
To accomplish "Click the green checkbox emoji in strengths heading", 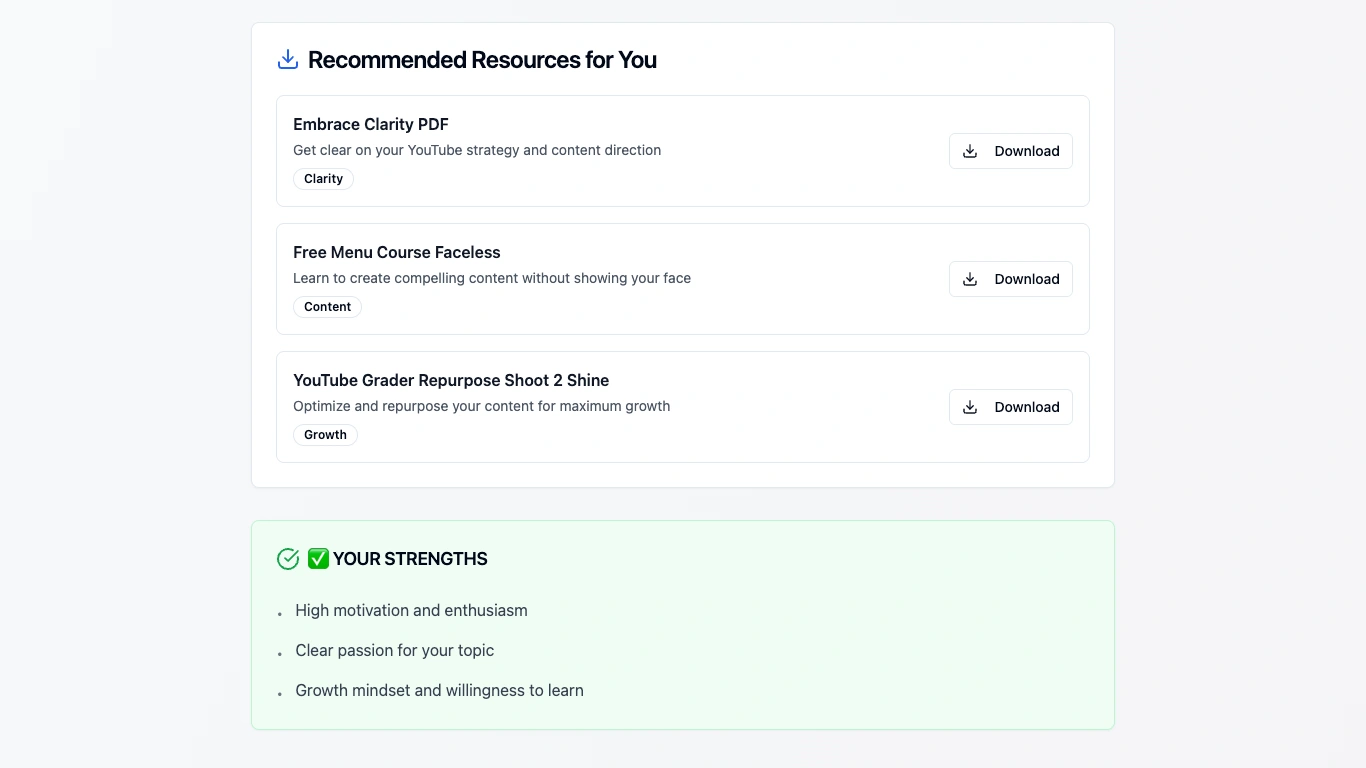I will (x=318, y=559).
